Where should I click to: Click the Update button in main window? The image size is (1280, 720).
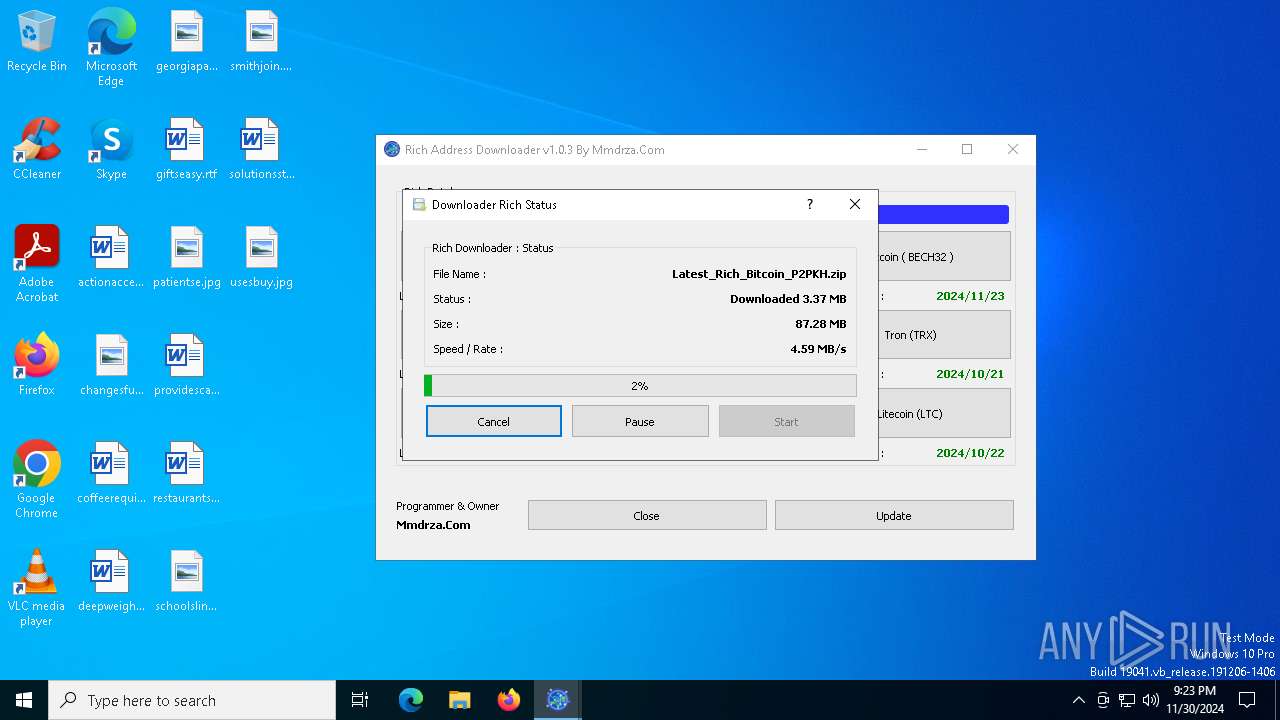coord(894,515)
